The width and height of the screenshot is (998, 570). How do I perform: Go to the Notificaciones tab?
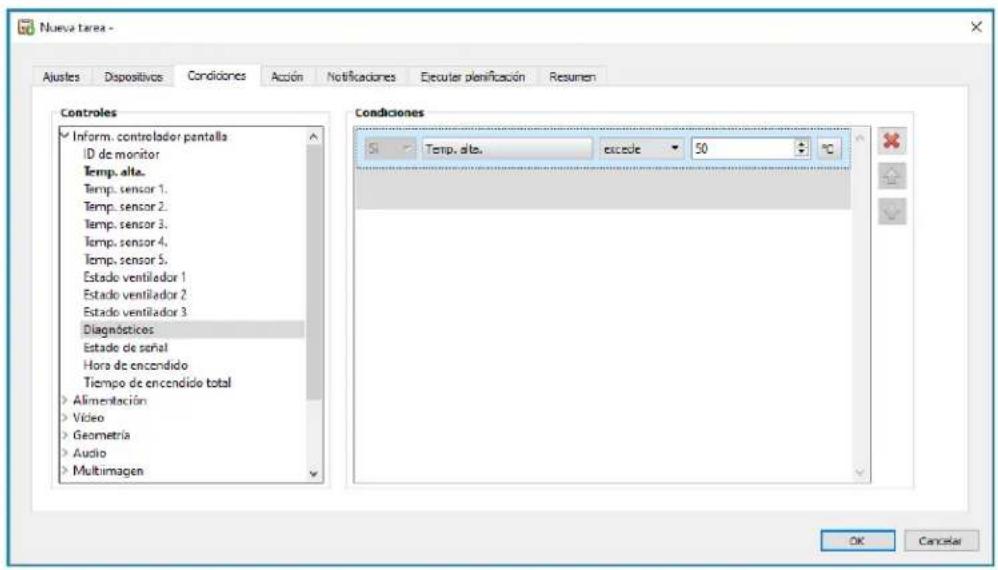tap(361, 77)
